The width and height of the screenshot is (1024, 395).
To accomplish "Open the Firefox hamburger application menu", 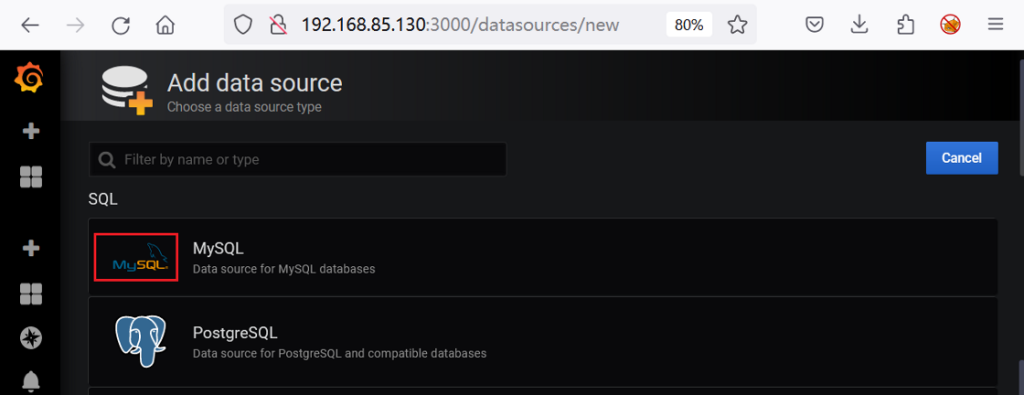I will (995, 25).
